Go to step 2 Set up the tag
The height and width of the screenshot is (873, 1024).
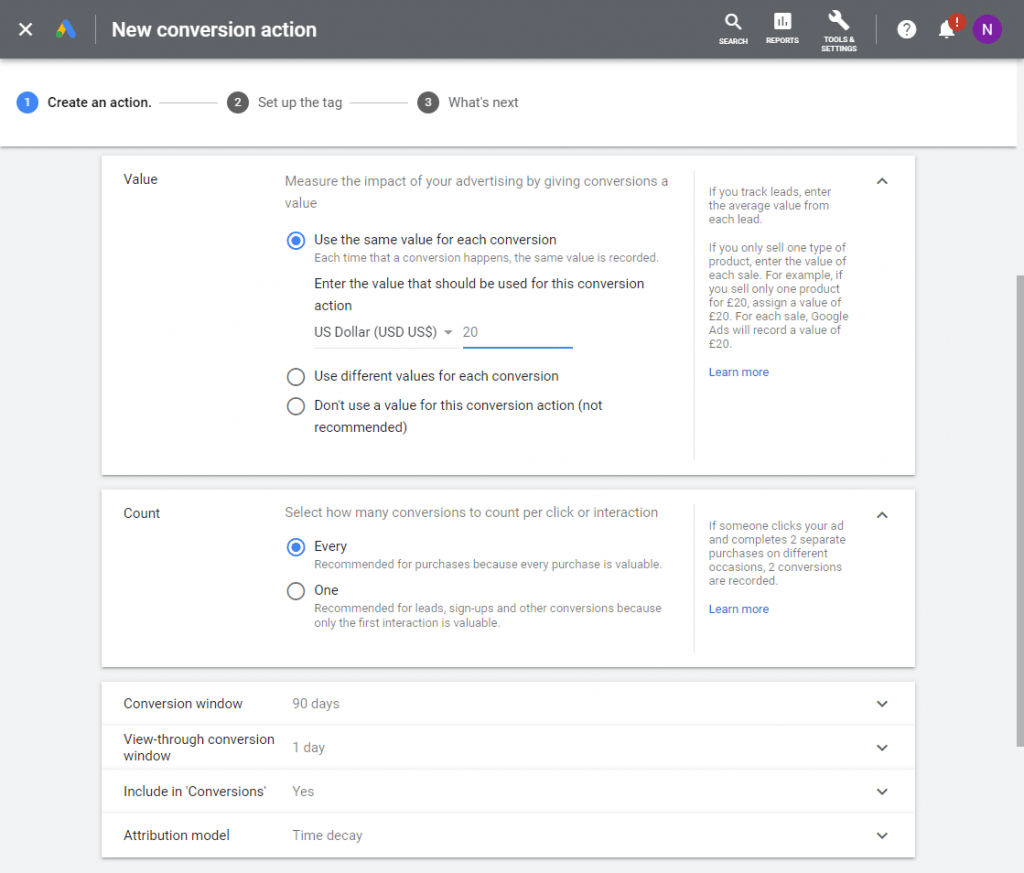tap(285, 103)
